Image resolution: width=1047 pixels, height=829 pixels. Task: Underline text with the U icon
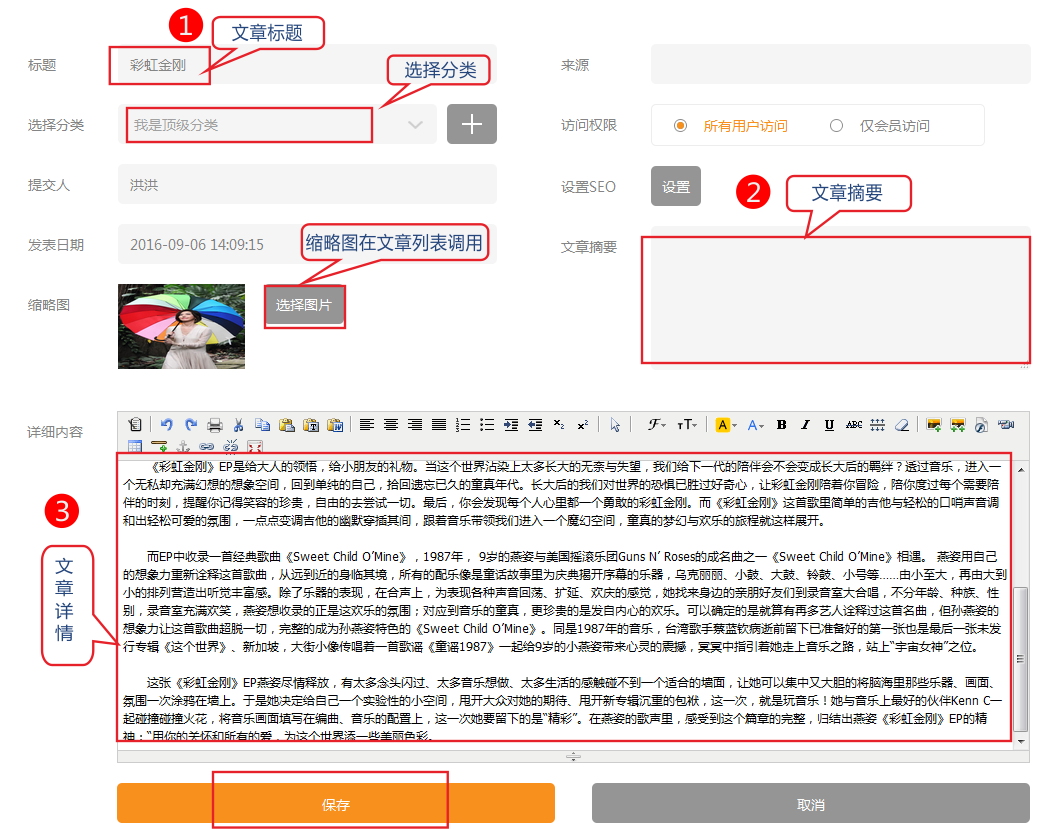[830, 425]
